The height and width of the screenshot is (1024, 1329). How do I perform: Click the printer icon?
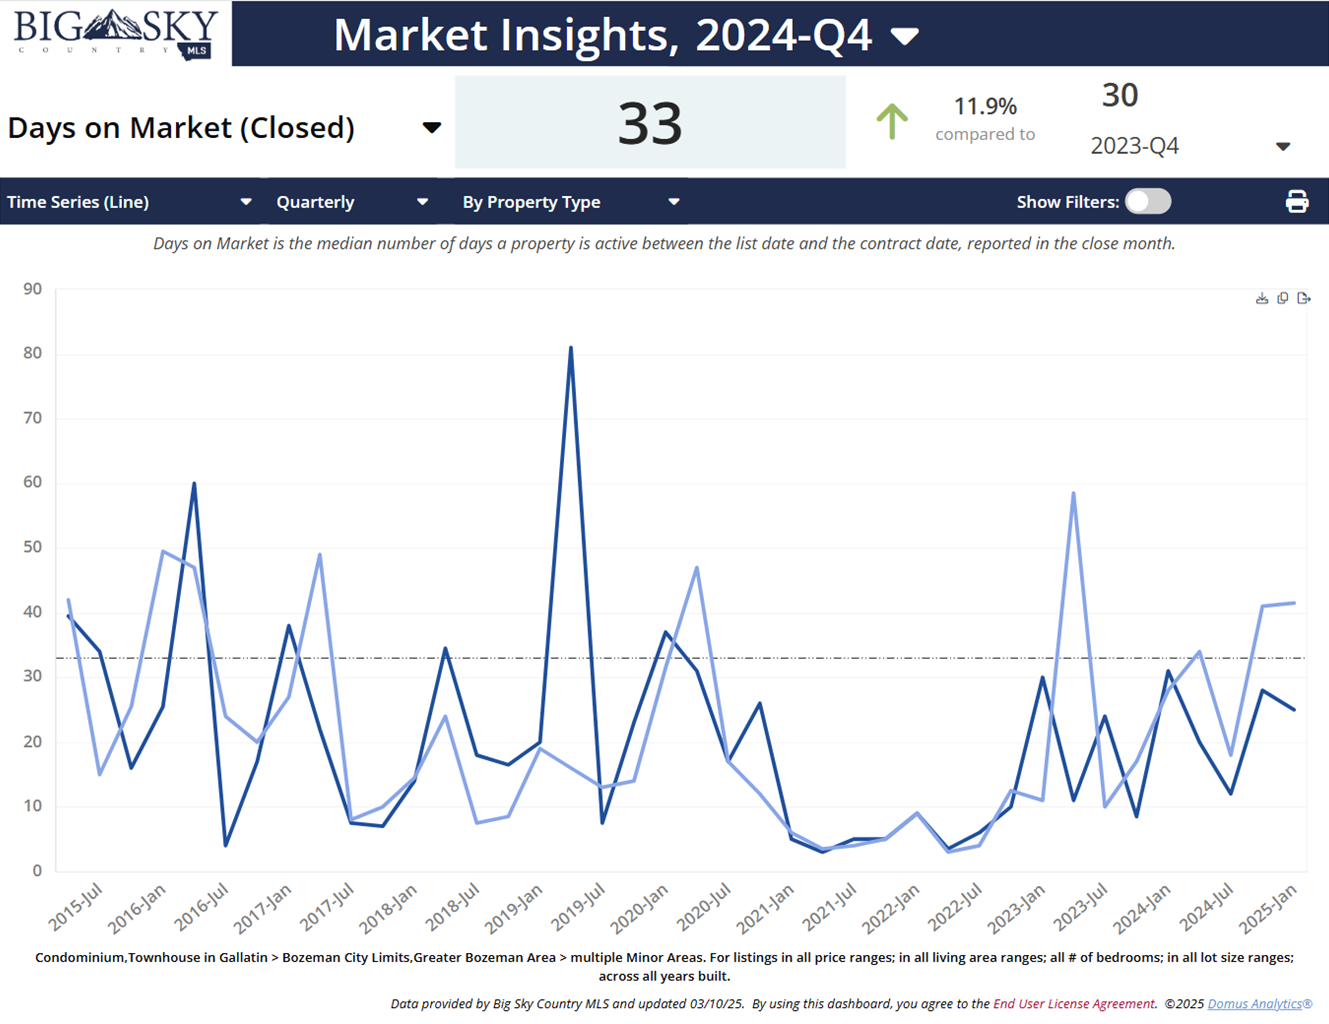click(1296, 202)
